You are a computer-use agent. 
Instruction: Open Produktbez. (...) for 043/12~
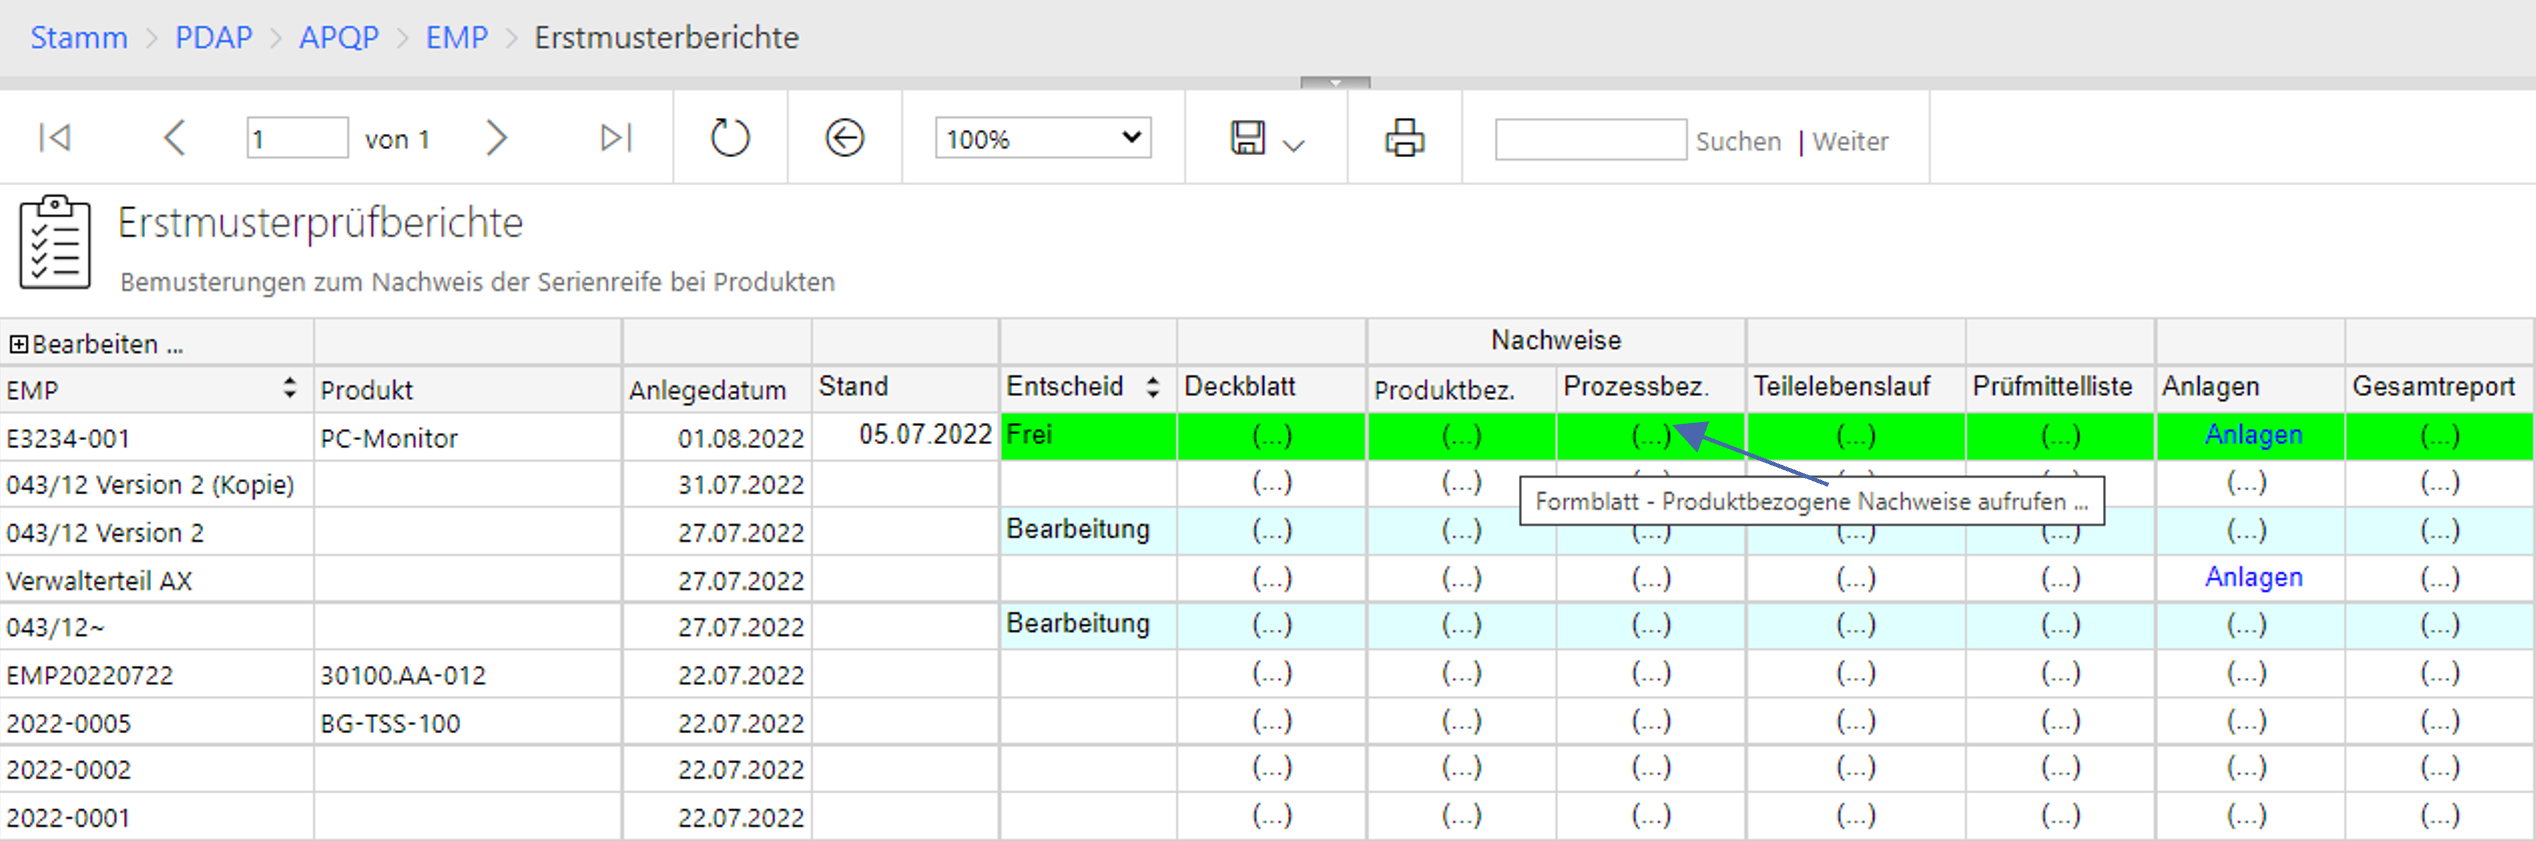pyautogui.click(x=1461, y=625)
